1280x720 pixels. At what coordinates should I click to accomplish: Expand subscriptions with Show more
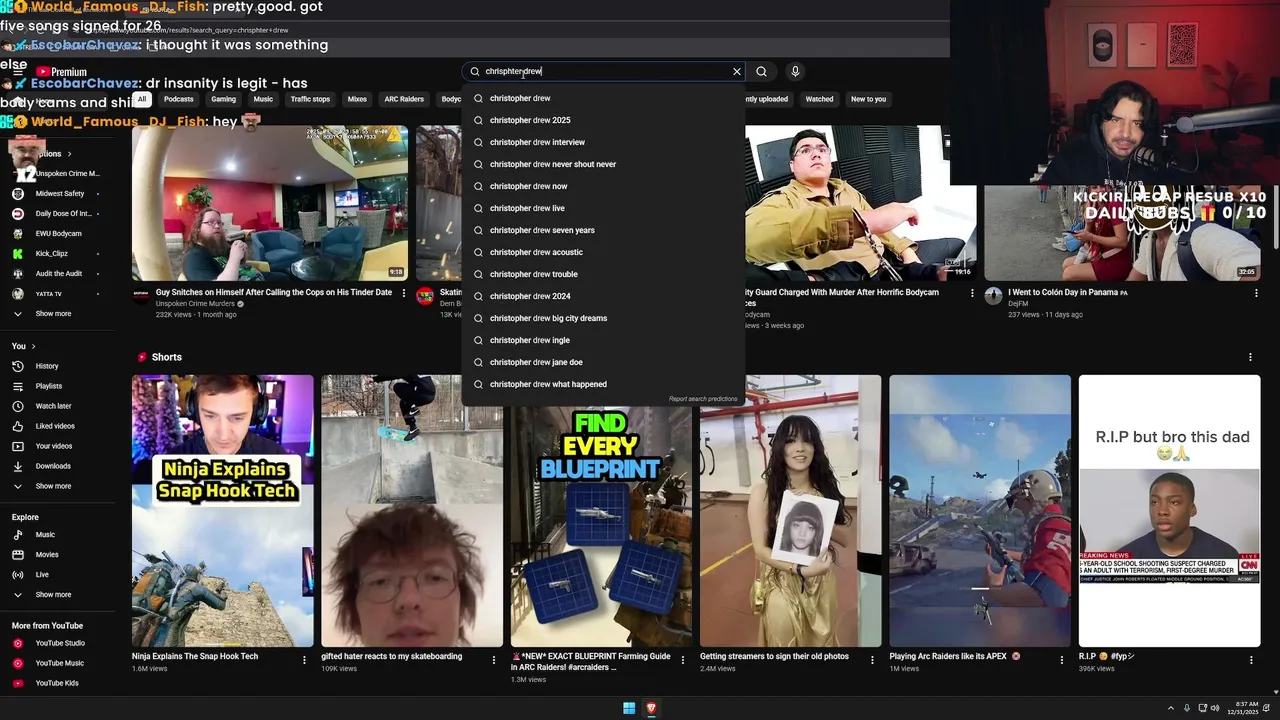coord(53,314)
